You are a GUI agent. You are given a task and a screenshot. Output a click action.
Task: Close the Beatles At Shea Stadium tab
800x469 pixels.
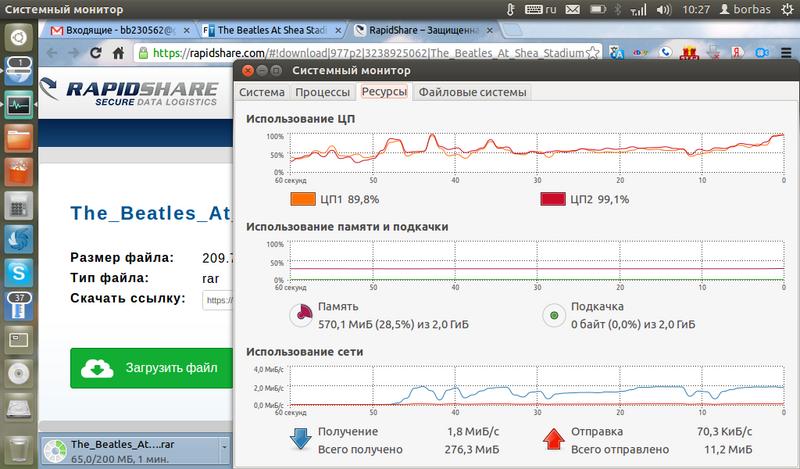338,31
